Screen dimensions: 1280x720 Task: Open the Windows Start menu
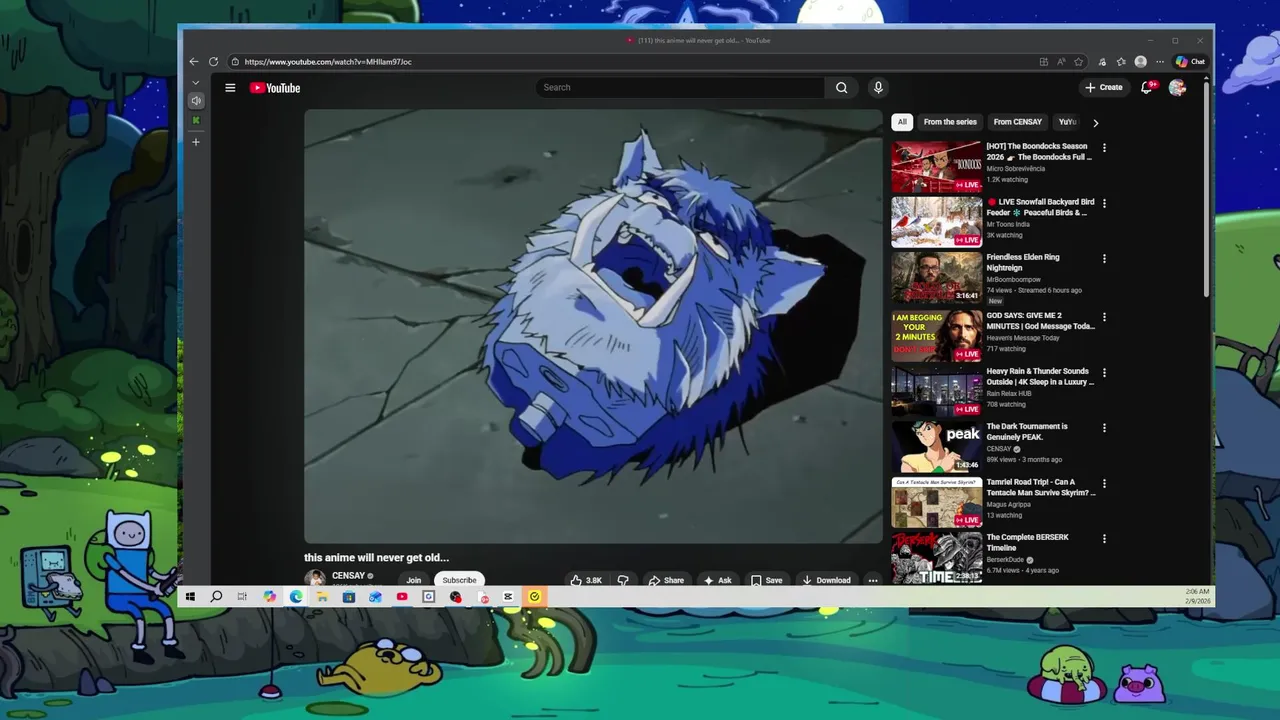(190, 597)
